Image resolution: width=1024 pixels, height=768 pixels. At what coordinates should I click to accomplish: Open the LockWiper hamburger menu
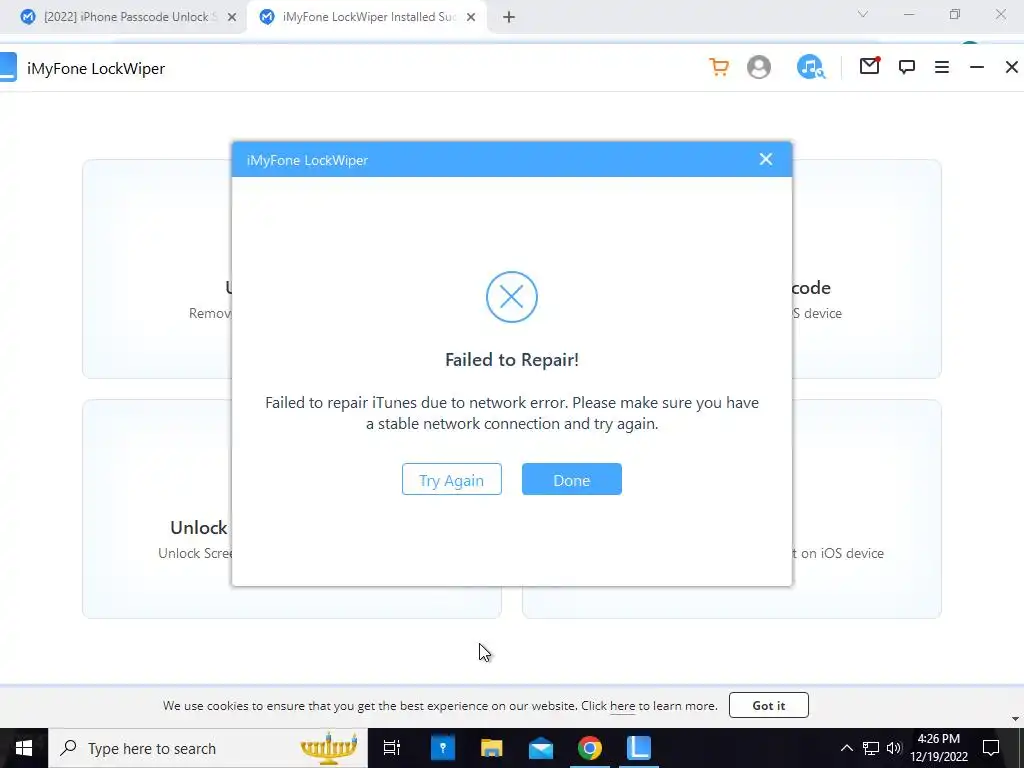click(942, 67)
